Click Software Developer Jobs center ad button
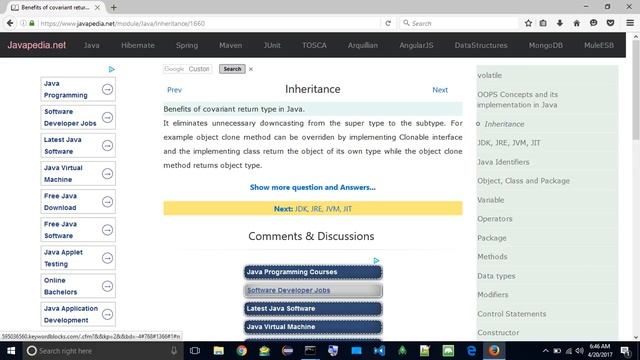The image size is (640, 360). 313,290
